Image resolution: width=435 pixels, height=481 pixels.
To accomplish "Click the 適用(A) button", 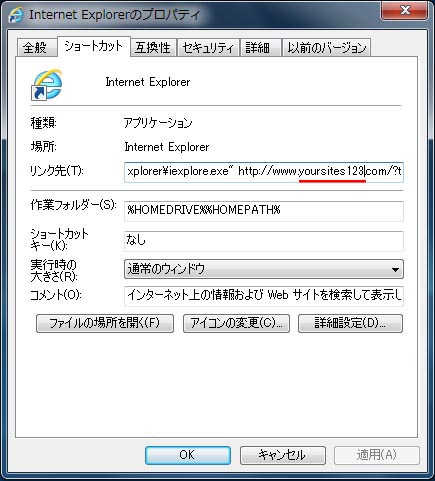I will pyautogui.click(x=377, y=455).
